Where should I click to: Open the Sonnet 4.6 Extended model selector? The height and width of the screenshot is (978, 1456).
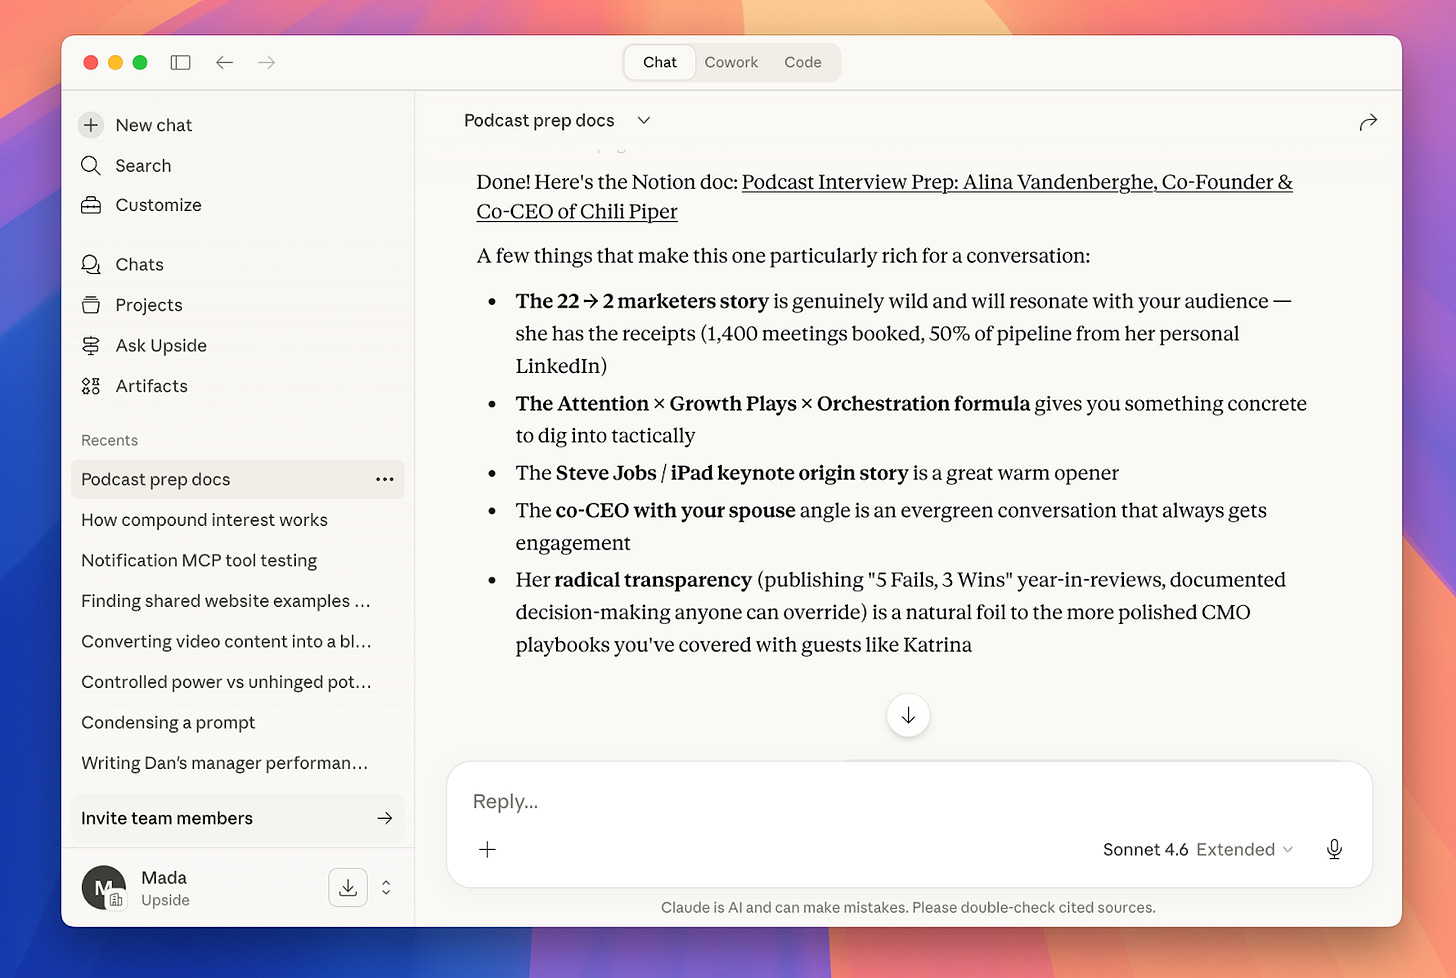1198,849
